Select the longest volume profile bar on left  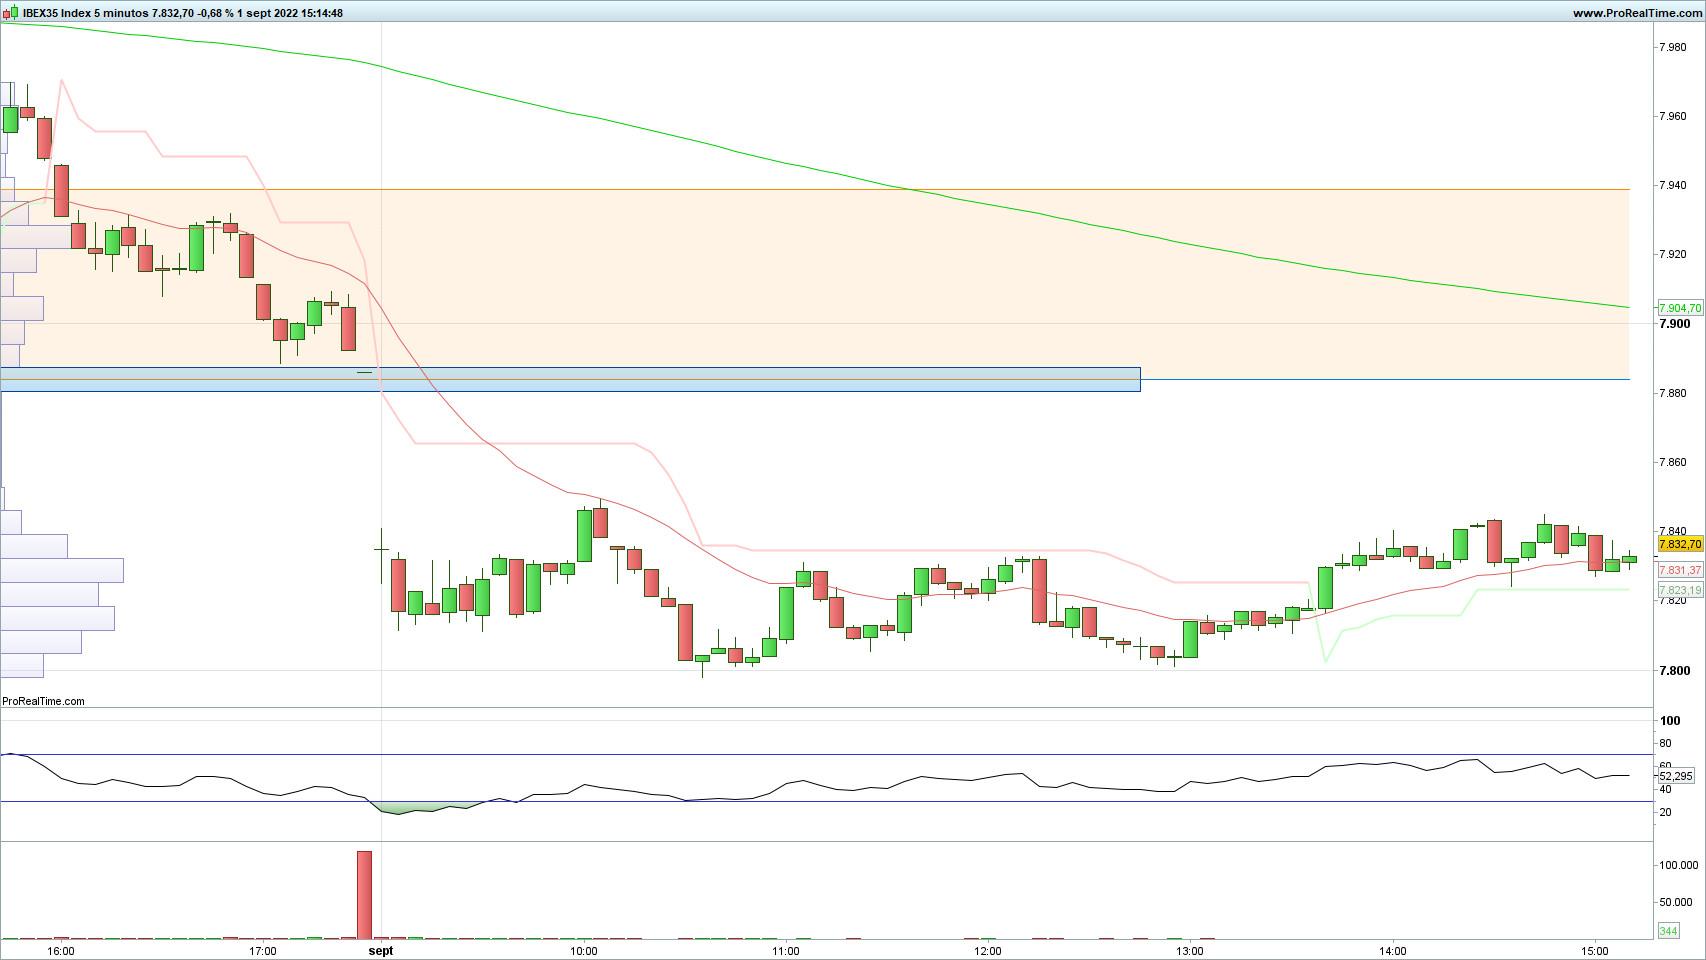(x=62, y=571)
